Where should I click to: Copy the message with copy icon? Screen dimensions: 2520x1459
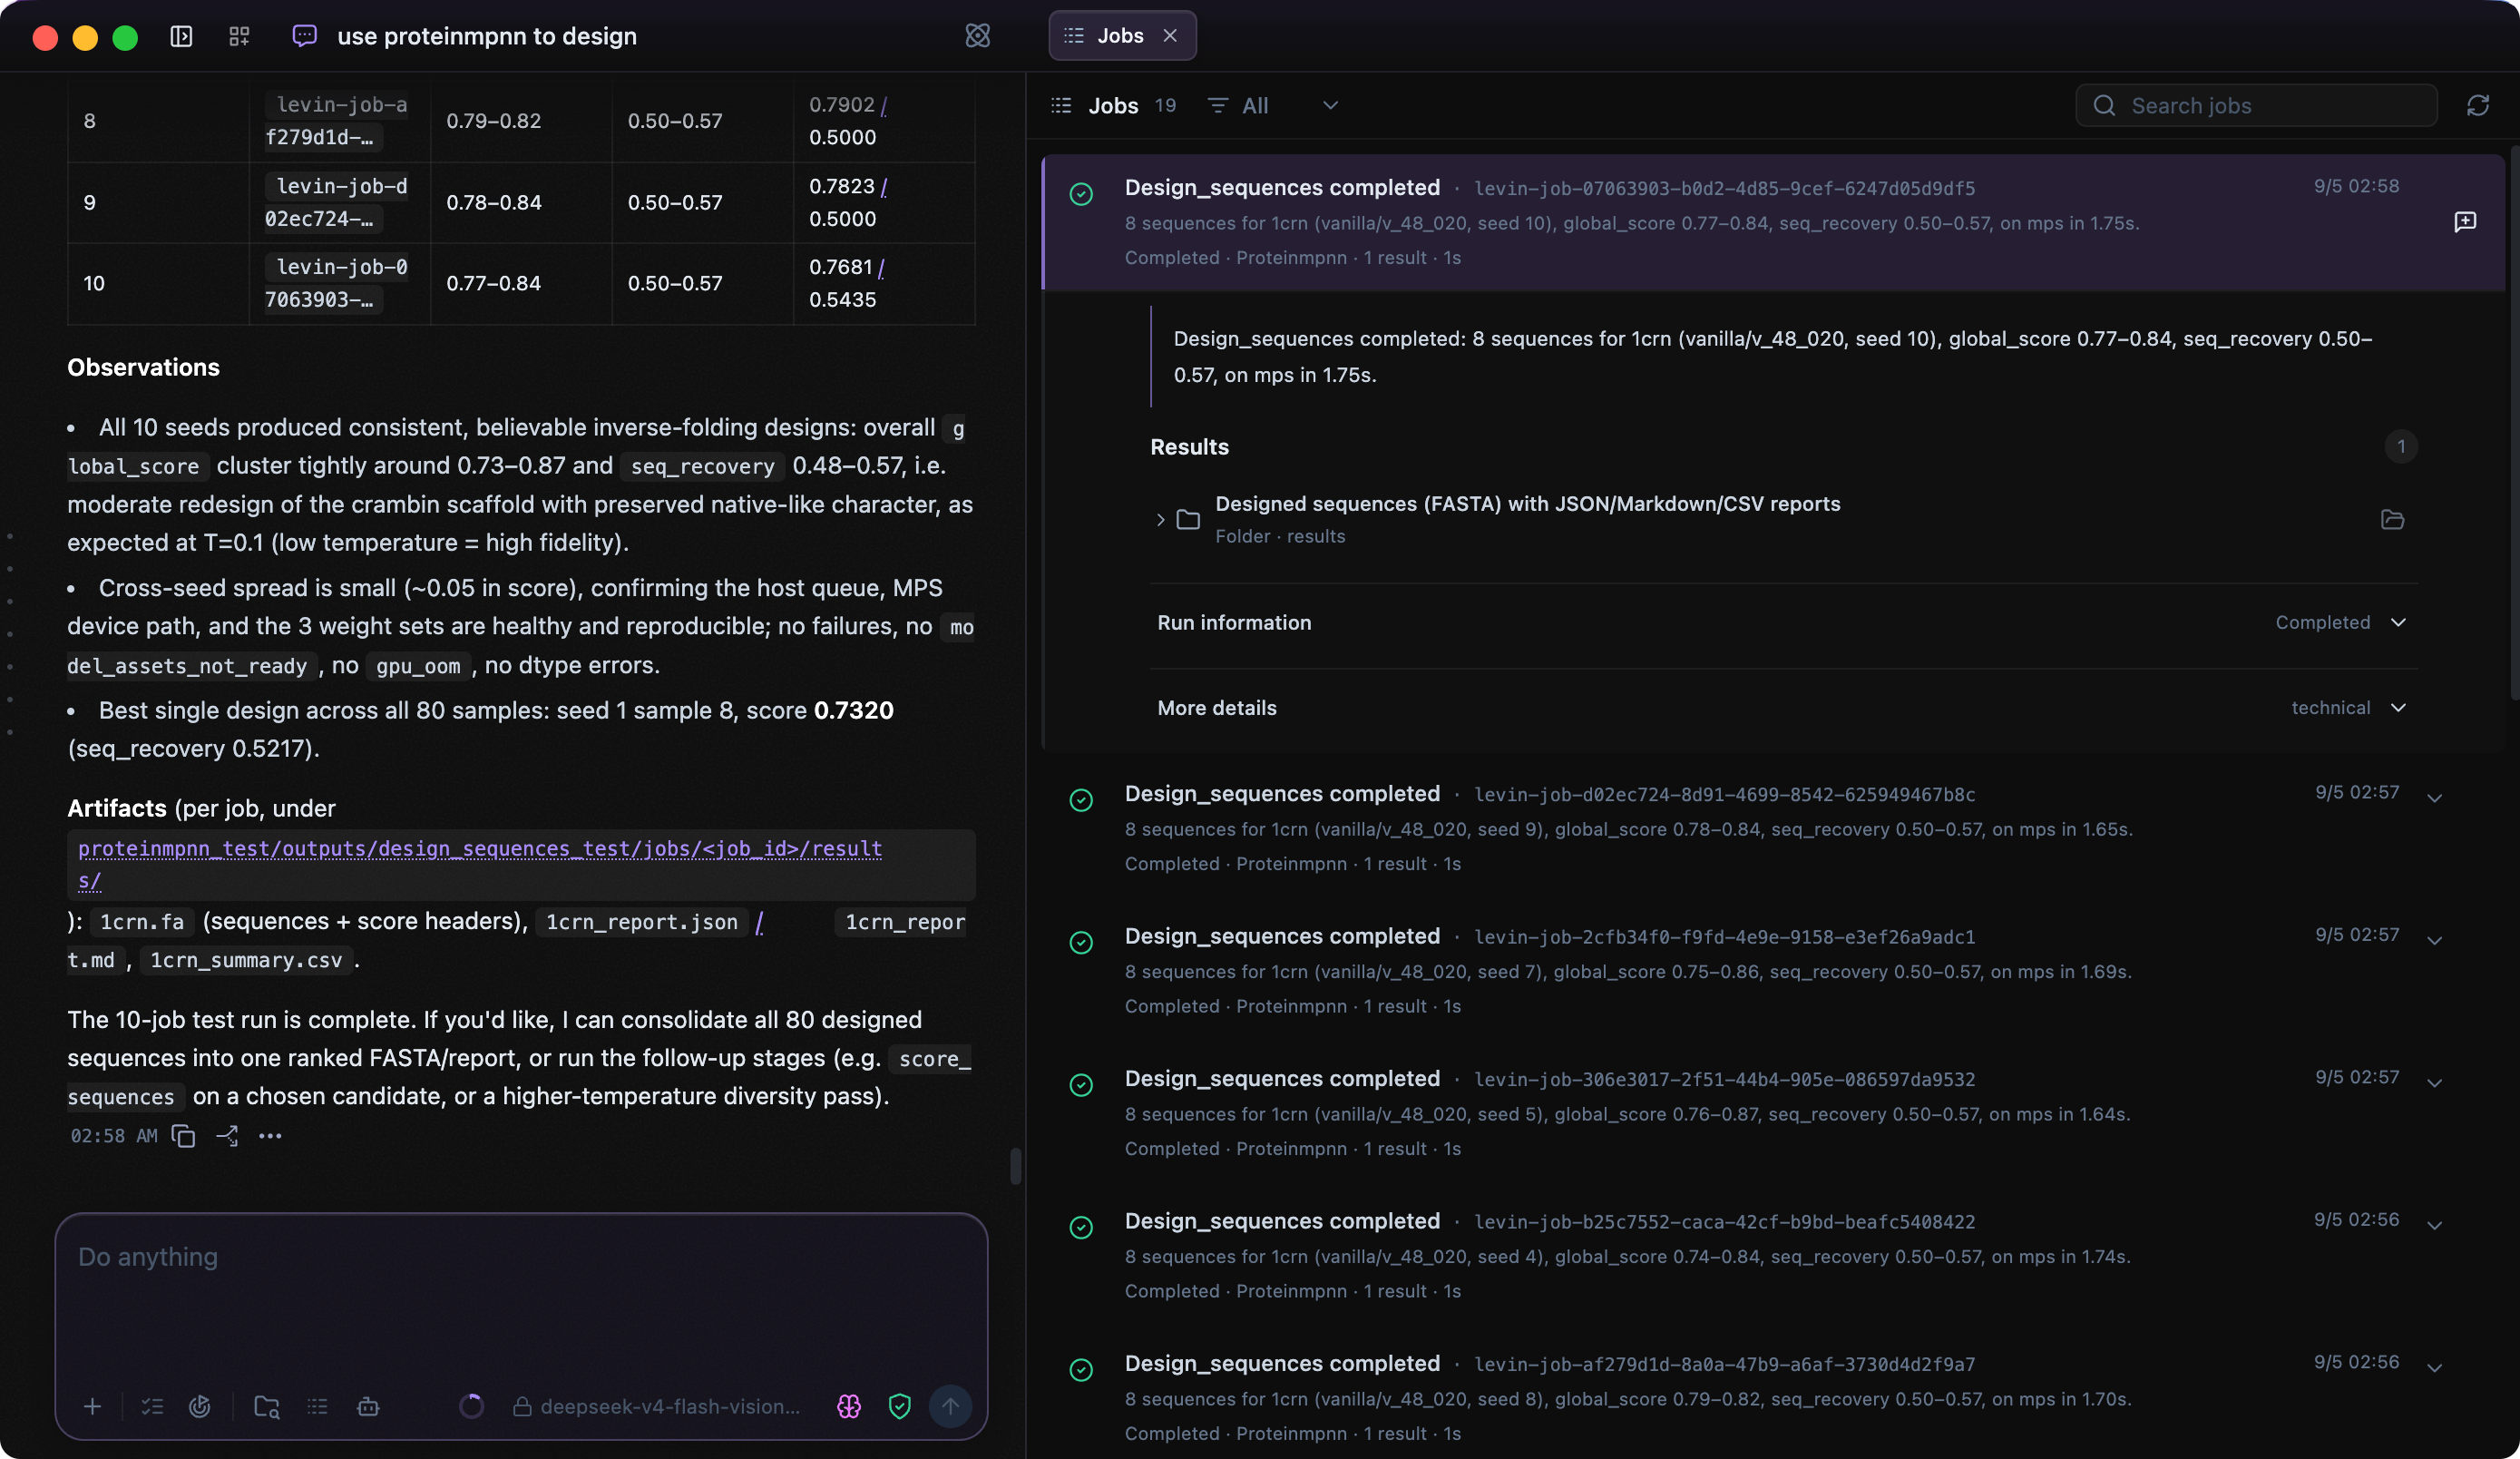coord(183,1136)
